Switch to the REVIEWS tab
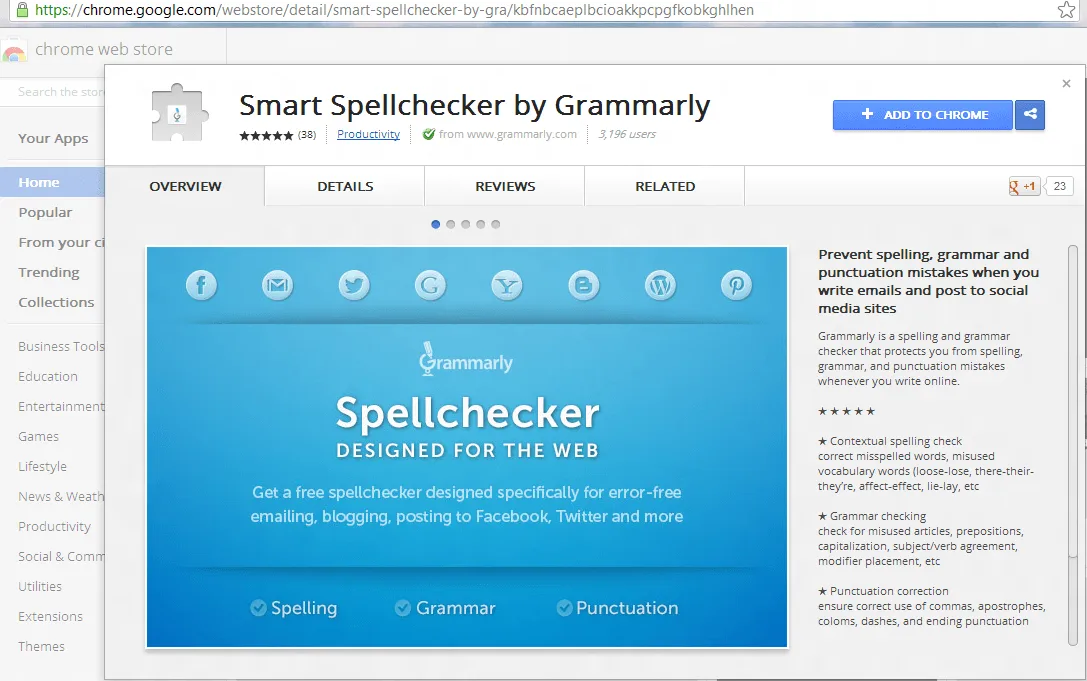The height and width of the screenshot is (681, 1087). click(x=504, y=186)
